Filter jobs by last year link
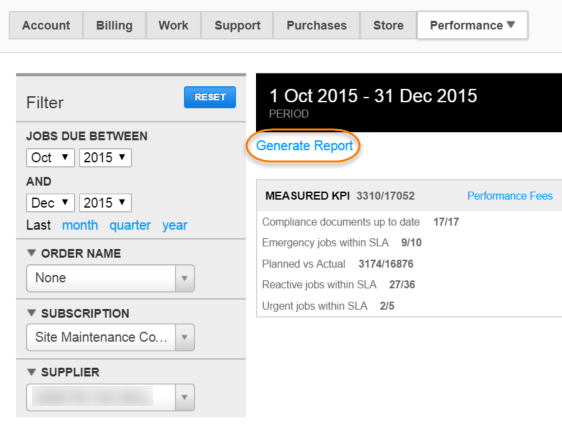Screen dimensions: 562x426 (x=175, y=225)
